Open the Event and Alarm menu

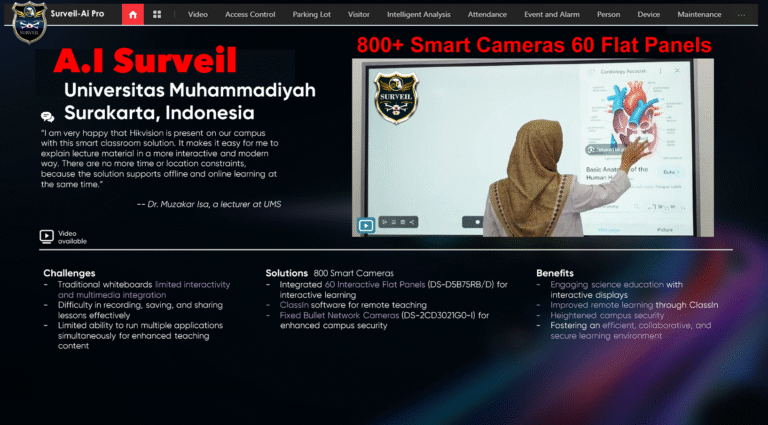pos(552,15)
